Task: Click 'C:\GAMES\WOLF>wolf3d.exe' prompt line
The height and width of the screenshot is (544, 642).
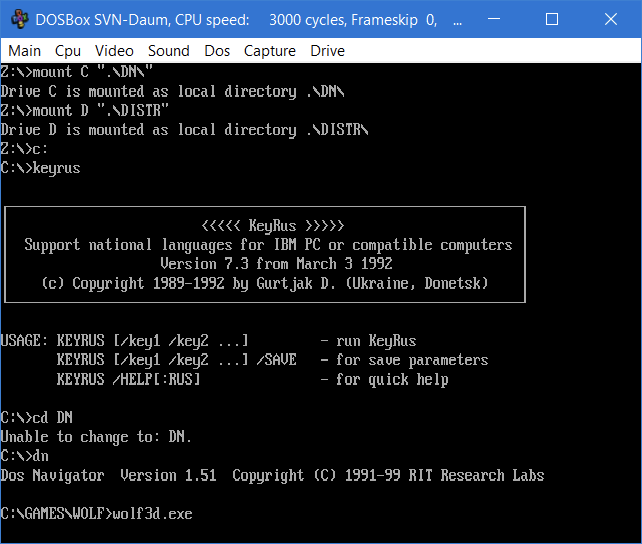Action: (96, 514)
